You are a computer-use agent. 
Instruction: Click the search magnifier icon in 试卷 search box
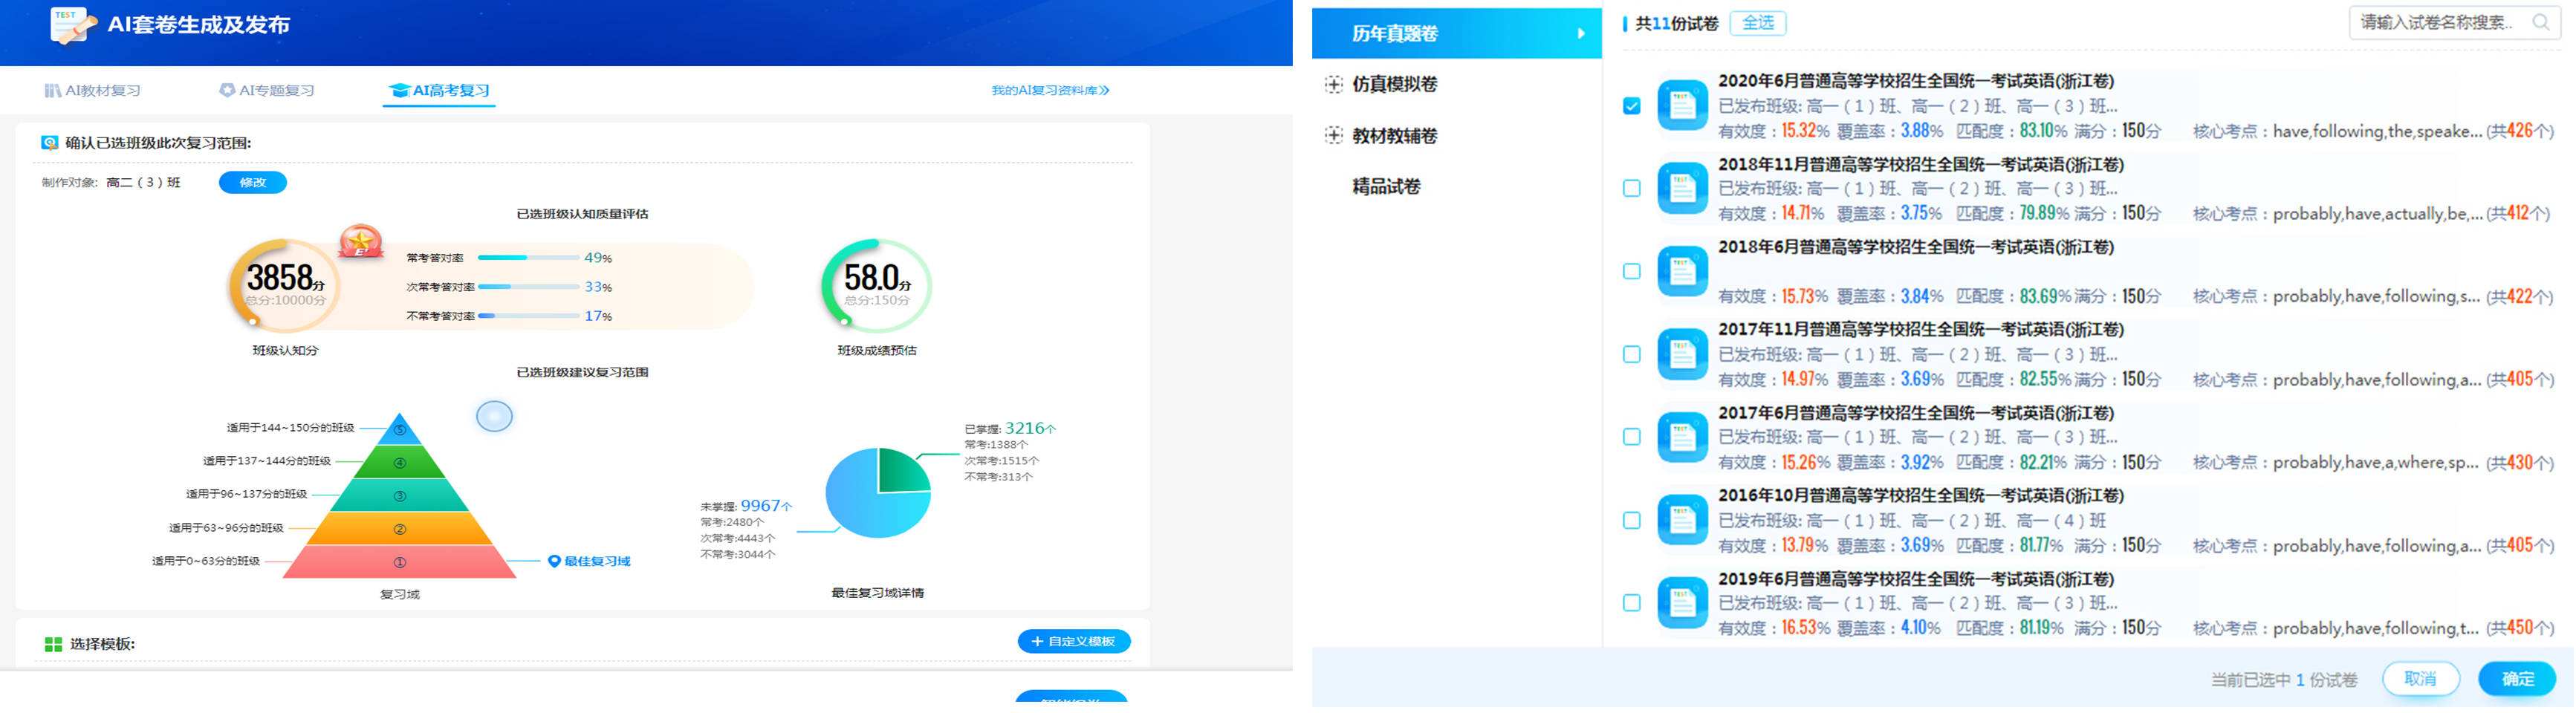[x=2540, y=23]
